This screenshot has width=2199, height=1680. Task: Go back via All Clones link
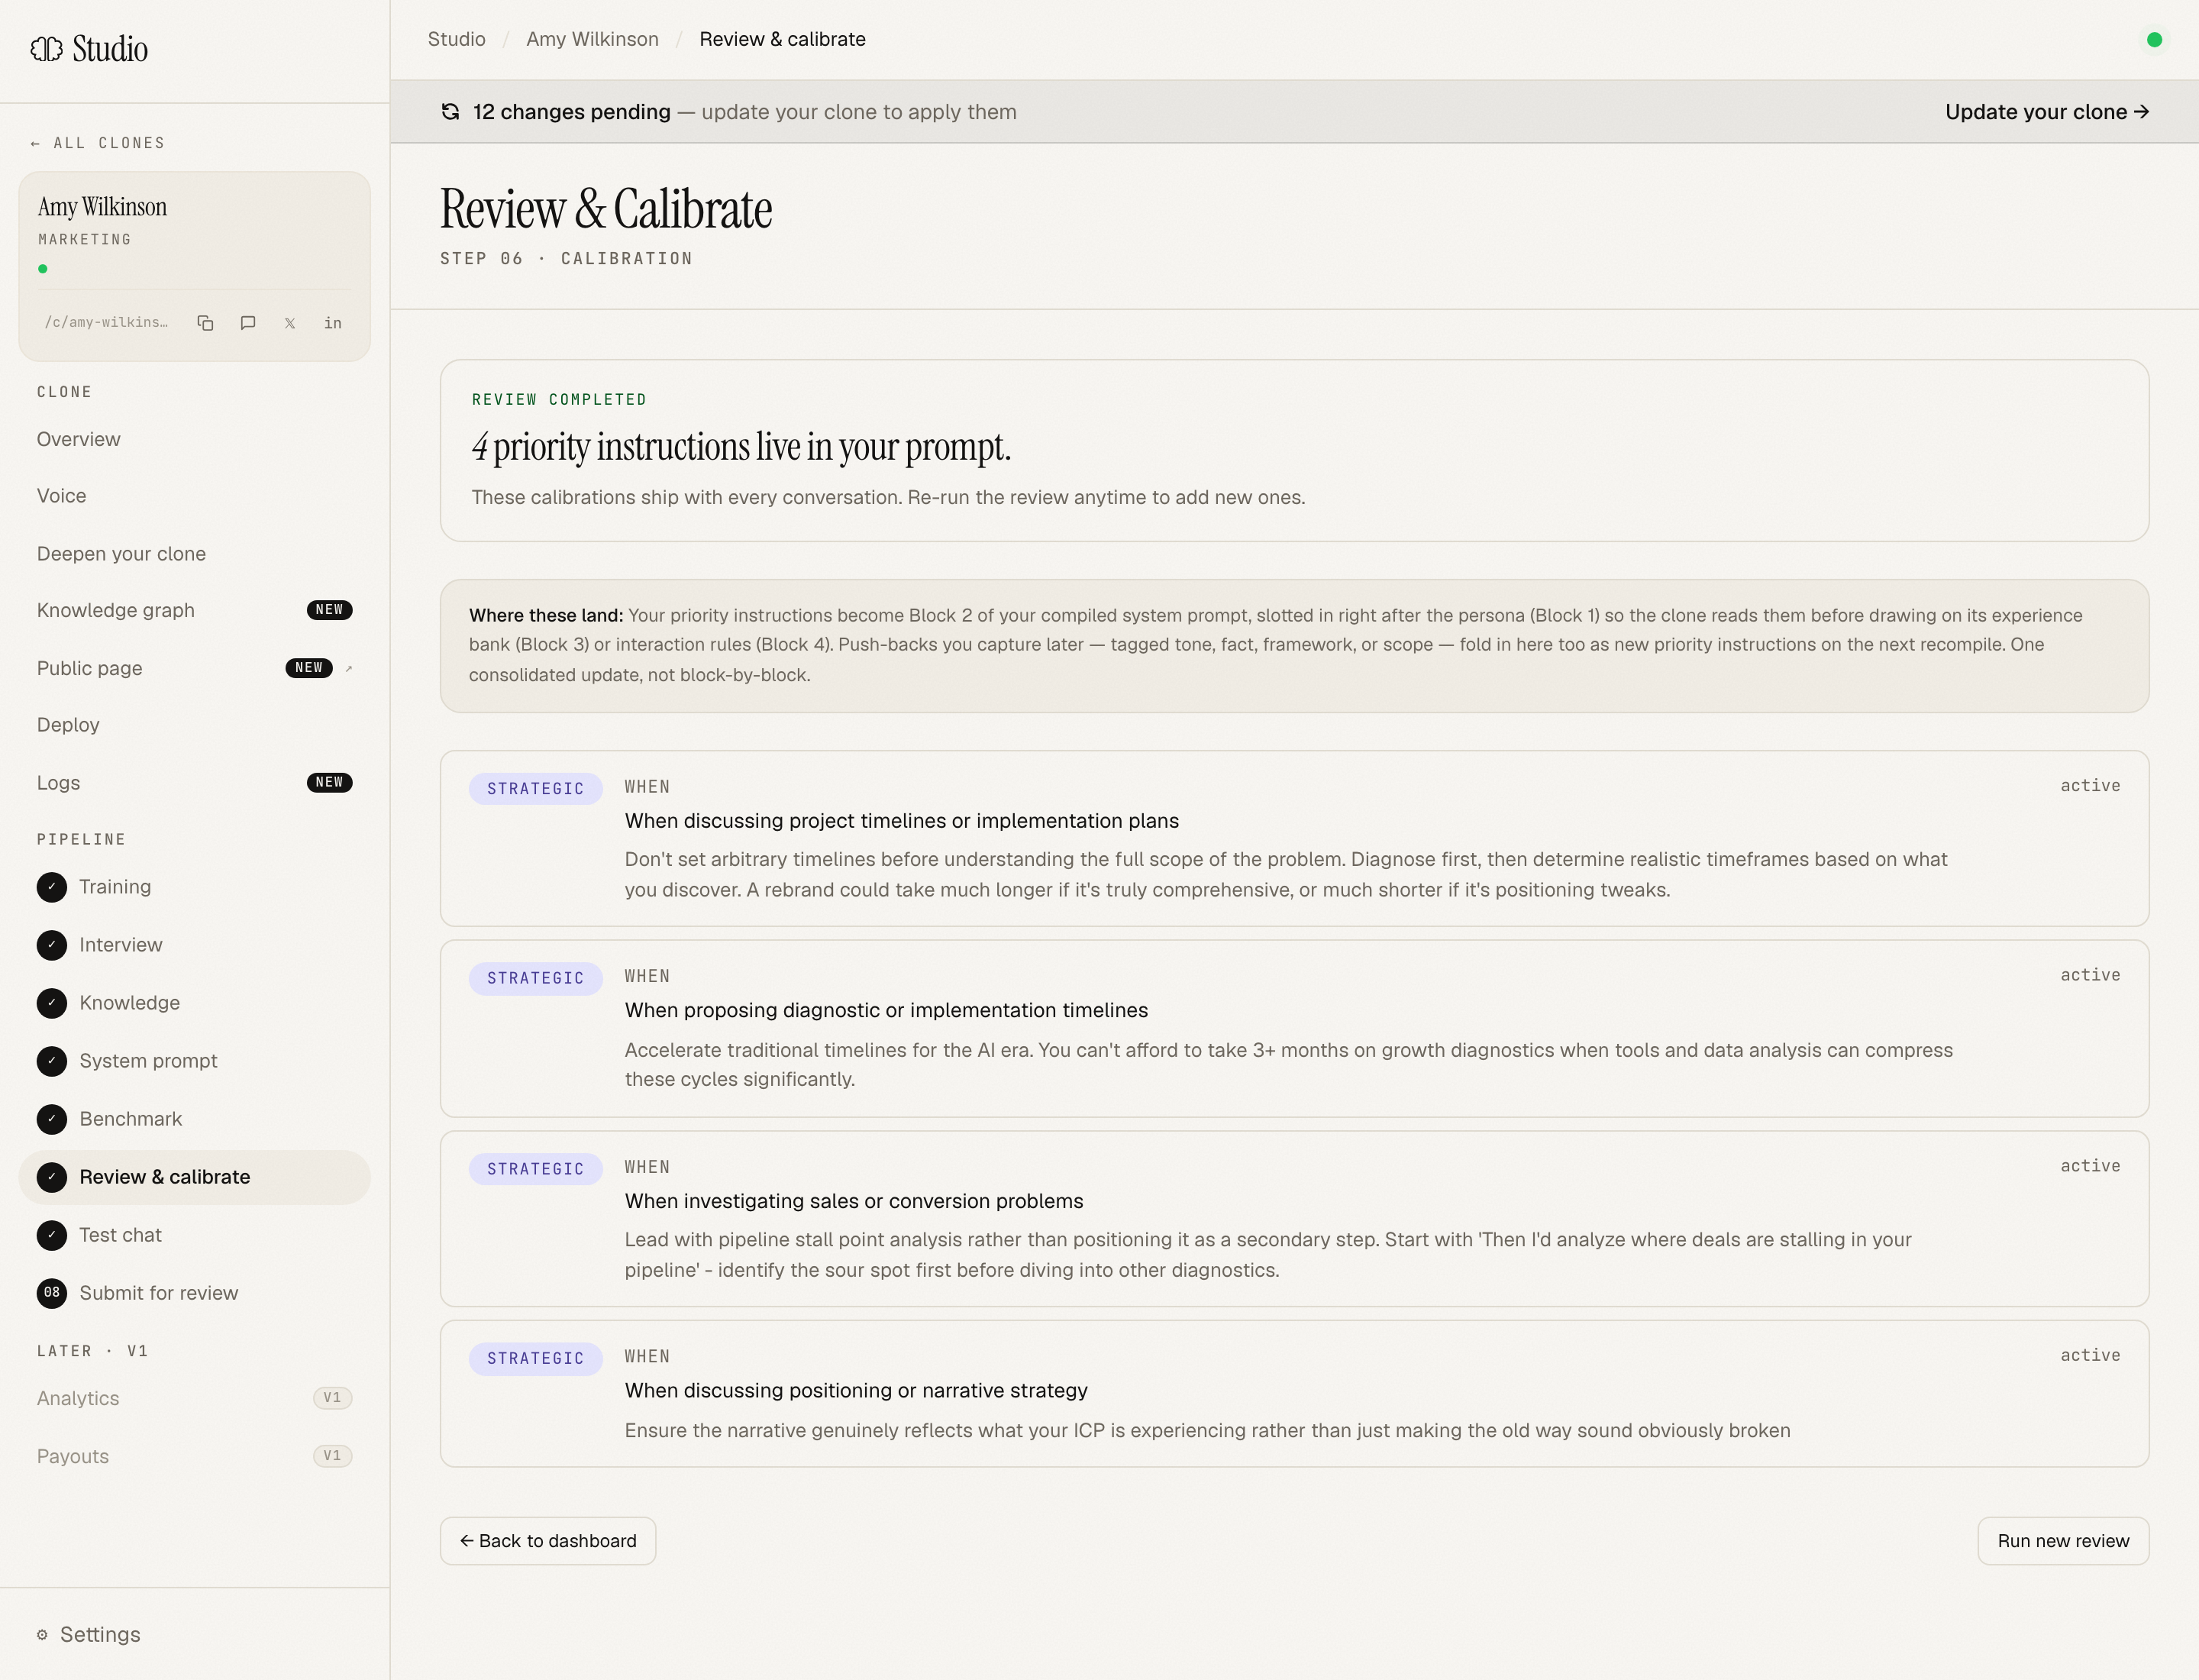(97, 143)
